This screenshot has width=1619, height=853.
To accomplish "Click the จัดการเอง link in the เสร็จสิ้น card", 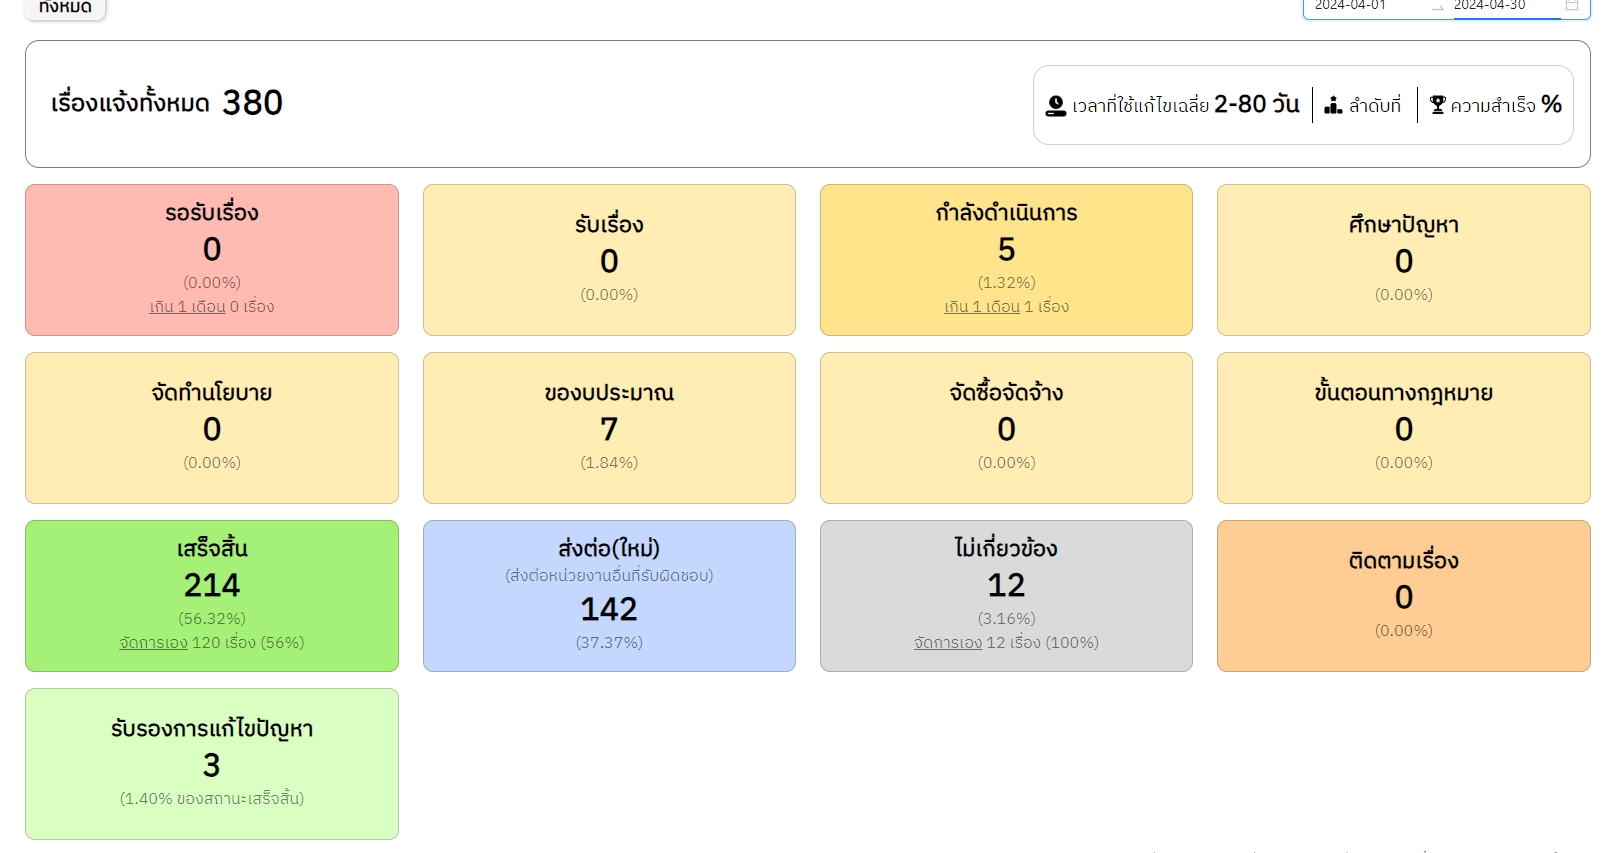I will pyautogui.click(x=153, y=643).
